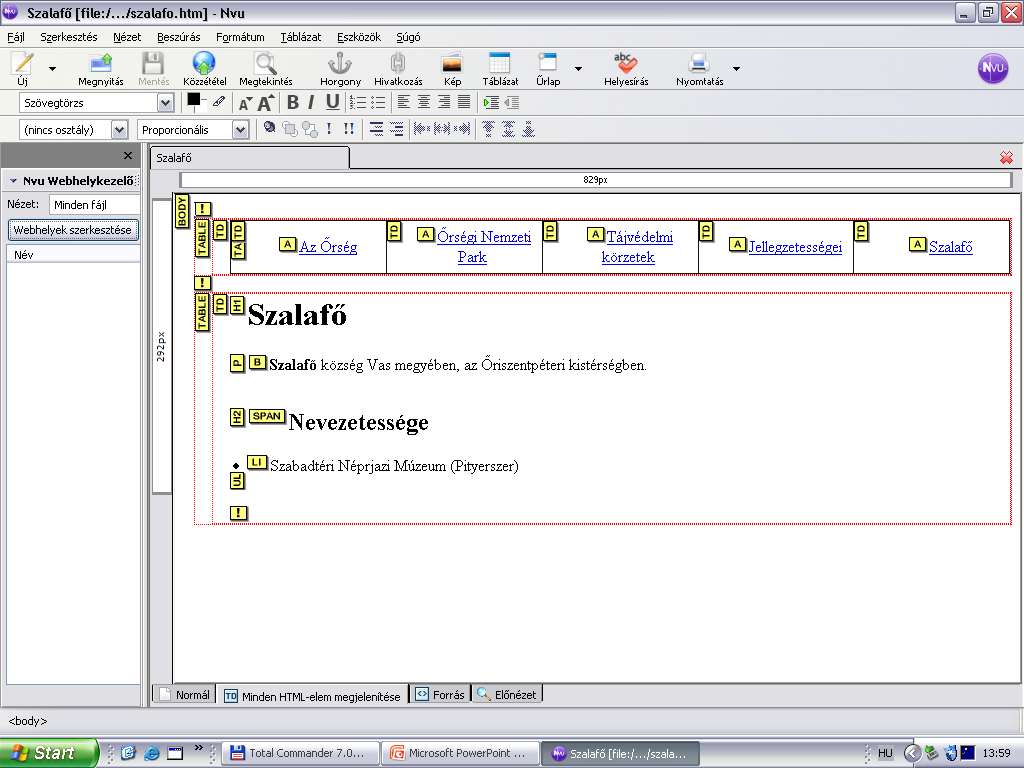The image size is (1024, 768).
Task: Open the Beszúrás menu
Action: pos(178,37)
